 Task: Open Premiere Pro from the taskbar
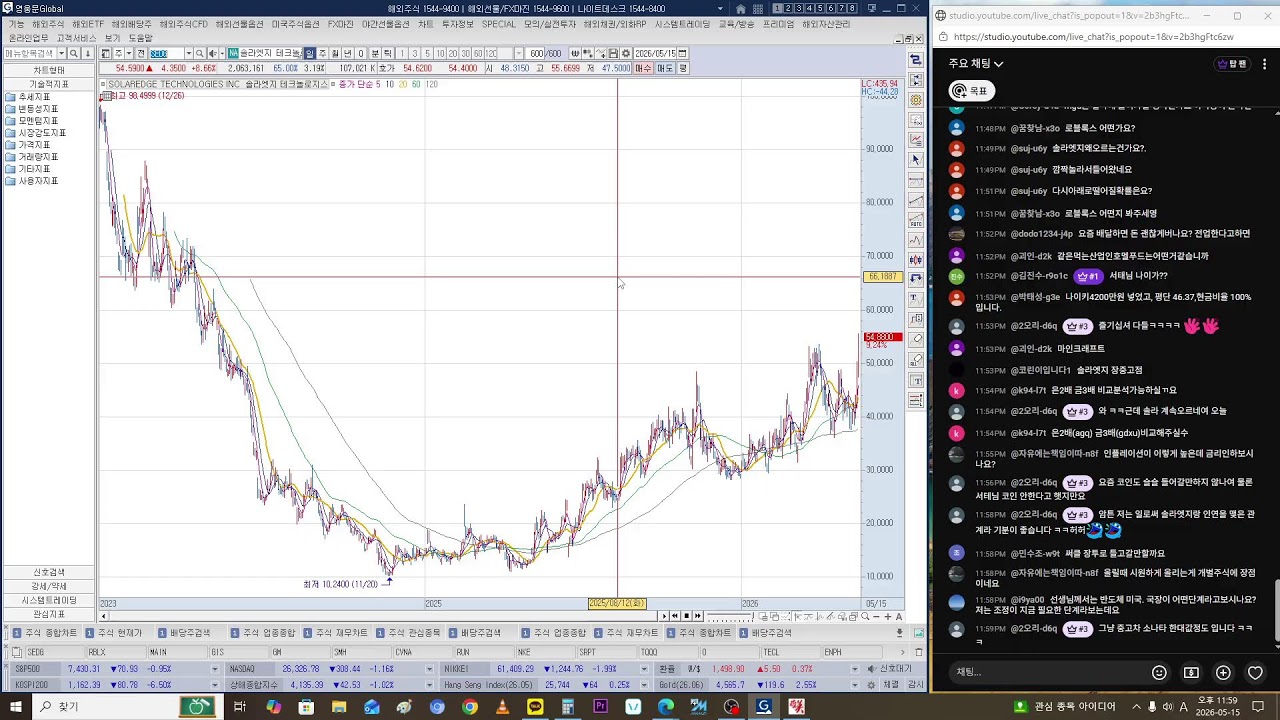(600, 706)
